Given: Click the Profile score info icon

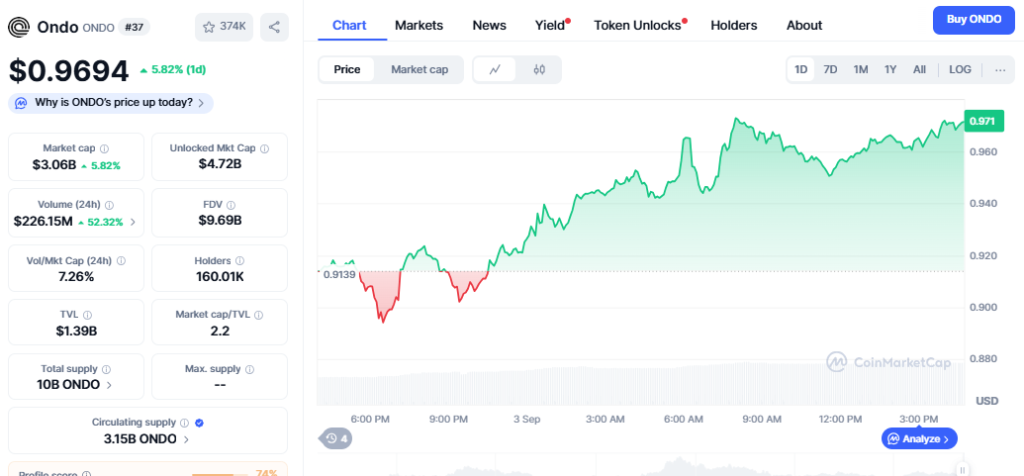Looking at the screenshot, I should click(87, 474).
